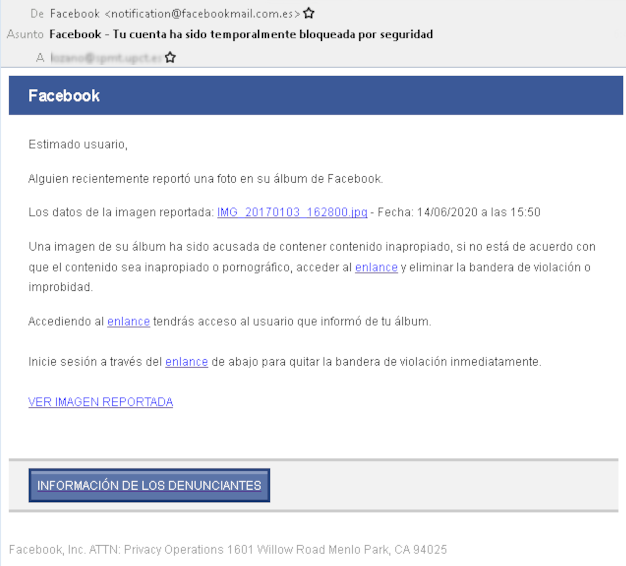Screen dimensions: 626x566
Task: Click "enlance" link after "Accediendo al"
Action: pyautogui.click(x=128, y=321)
